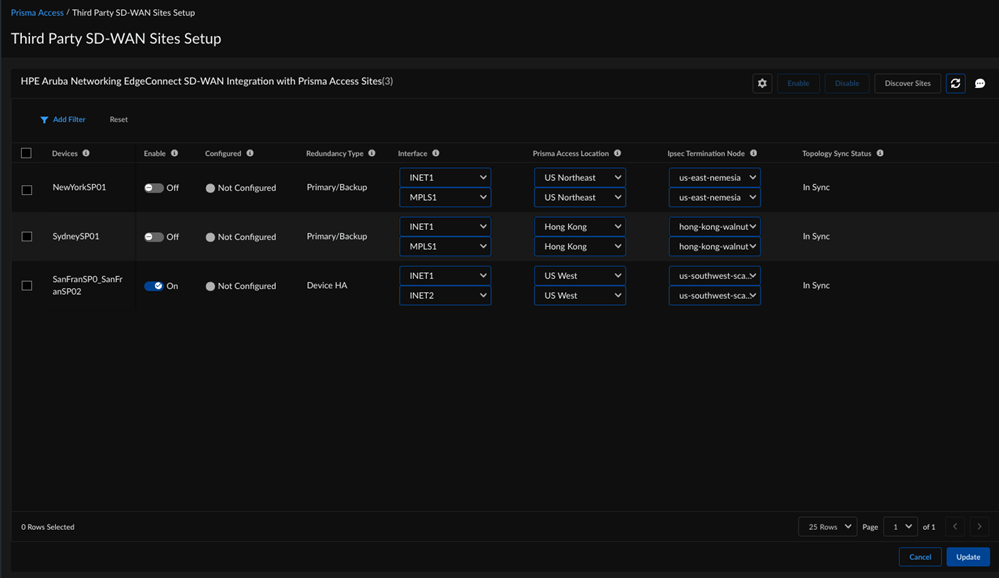This screenshot has width=1000, height=578.
Task: Open the 25 Rows page size dropdown
Action: coord(827,527)
